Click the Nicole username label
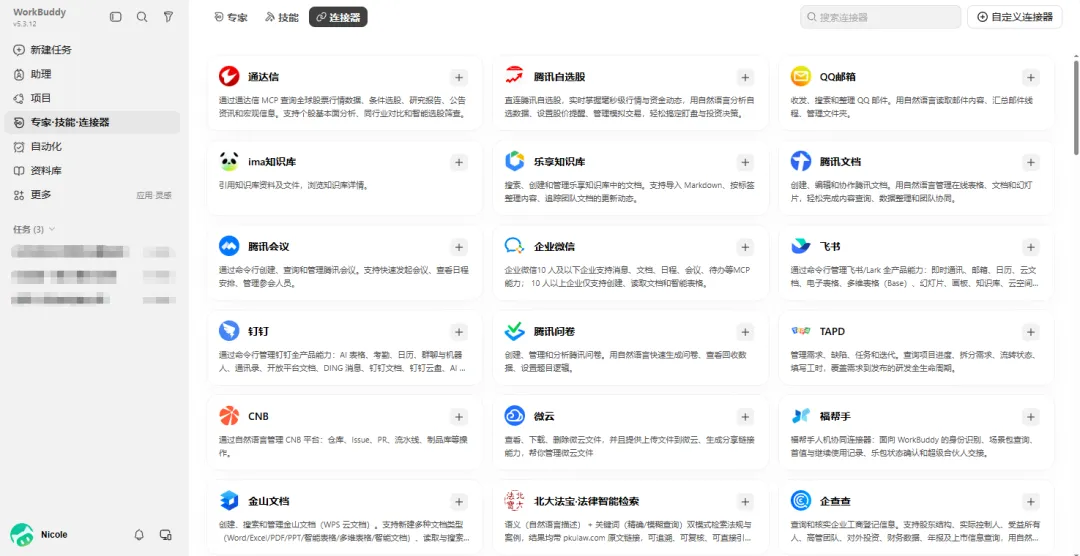This screenshot has width=1080, height=556. tap(54, 535)
